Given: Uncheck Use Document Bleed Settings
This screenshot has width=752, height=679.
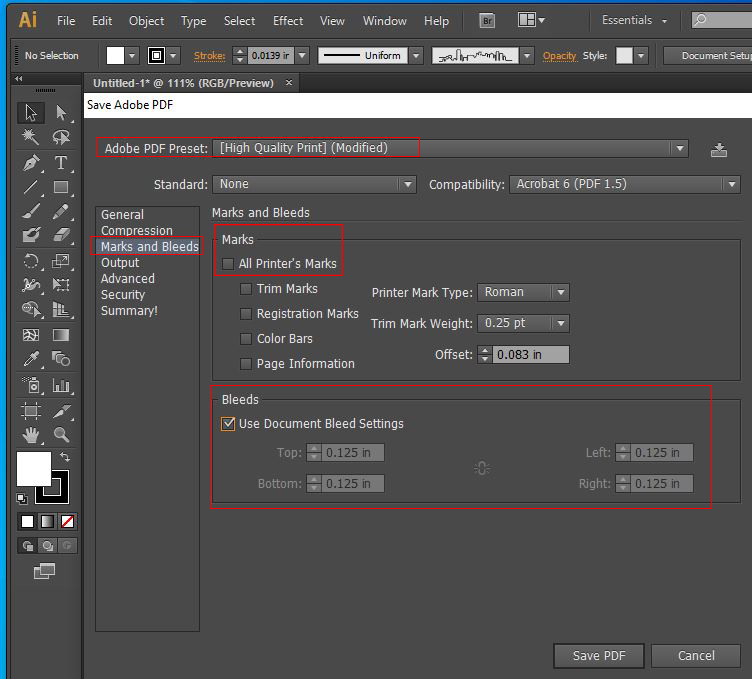Looking at the screenshot, I should click(229, 424).
